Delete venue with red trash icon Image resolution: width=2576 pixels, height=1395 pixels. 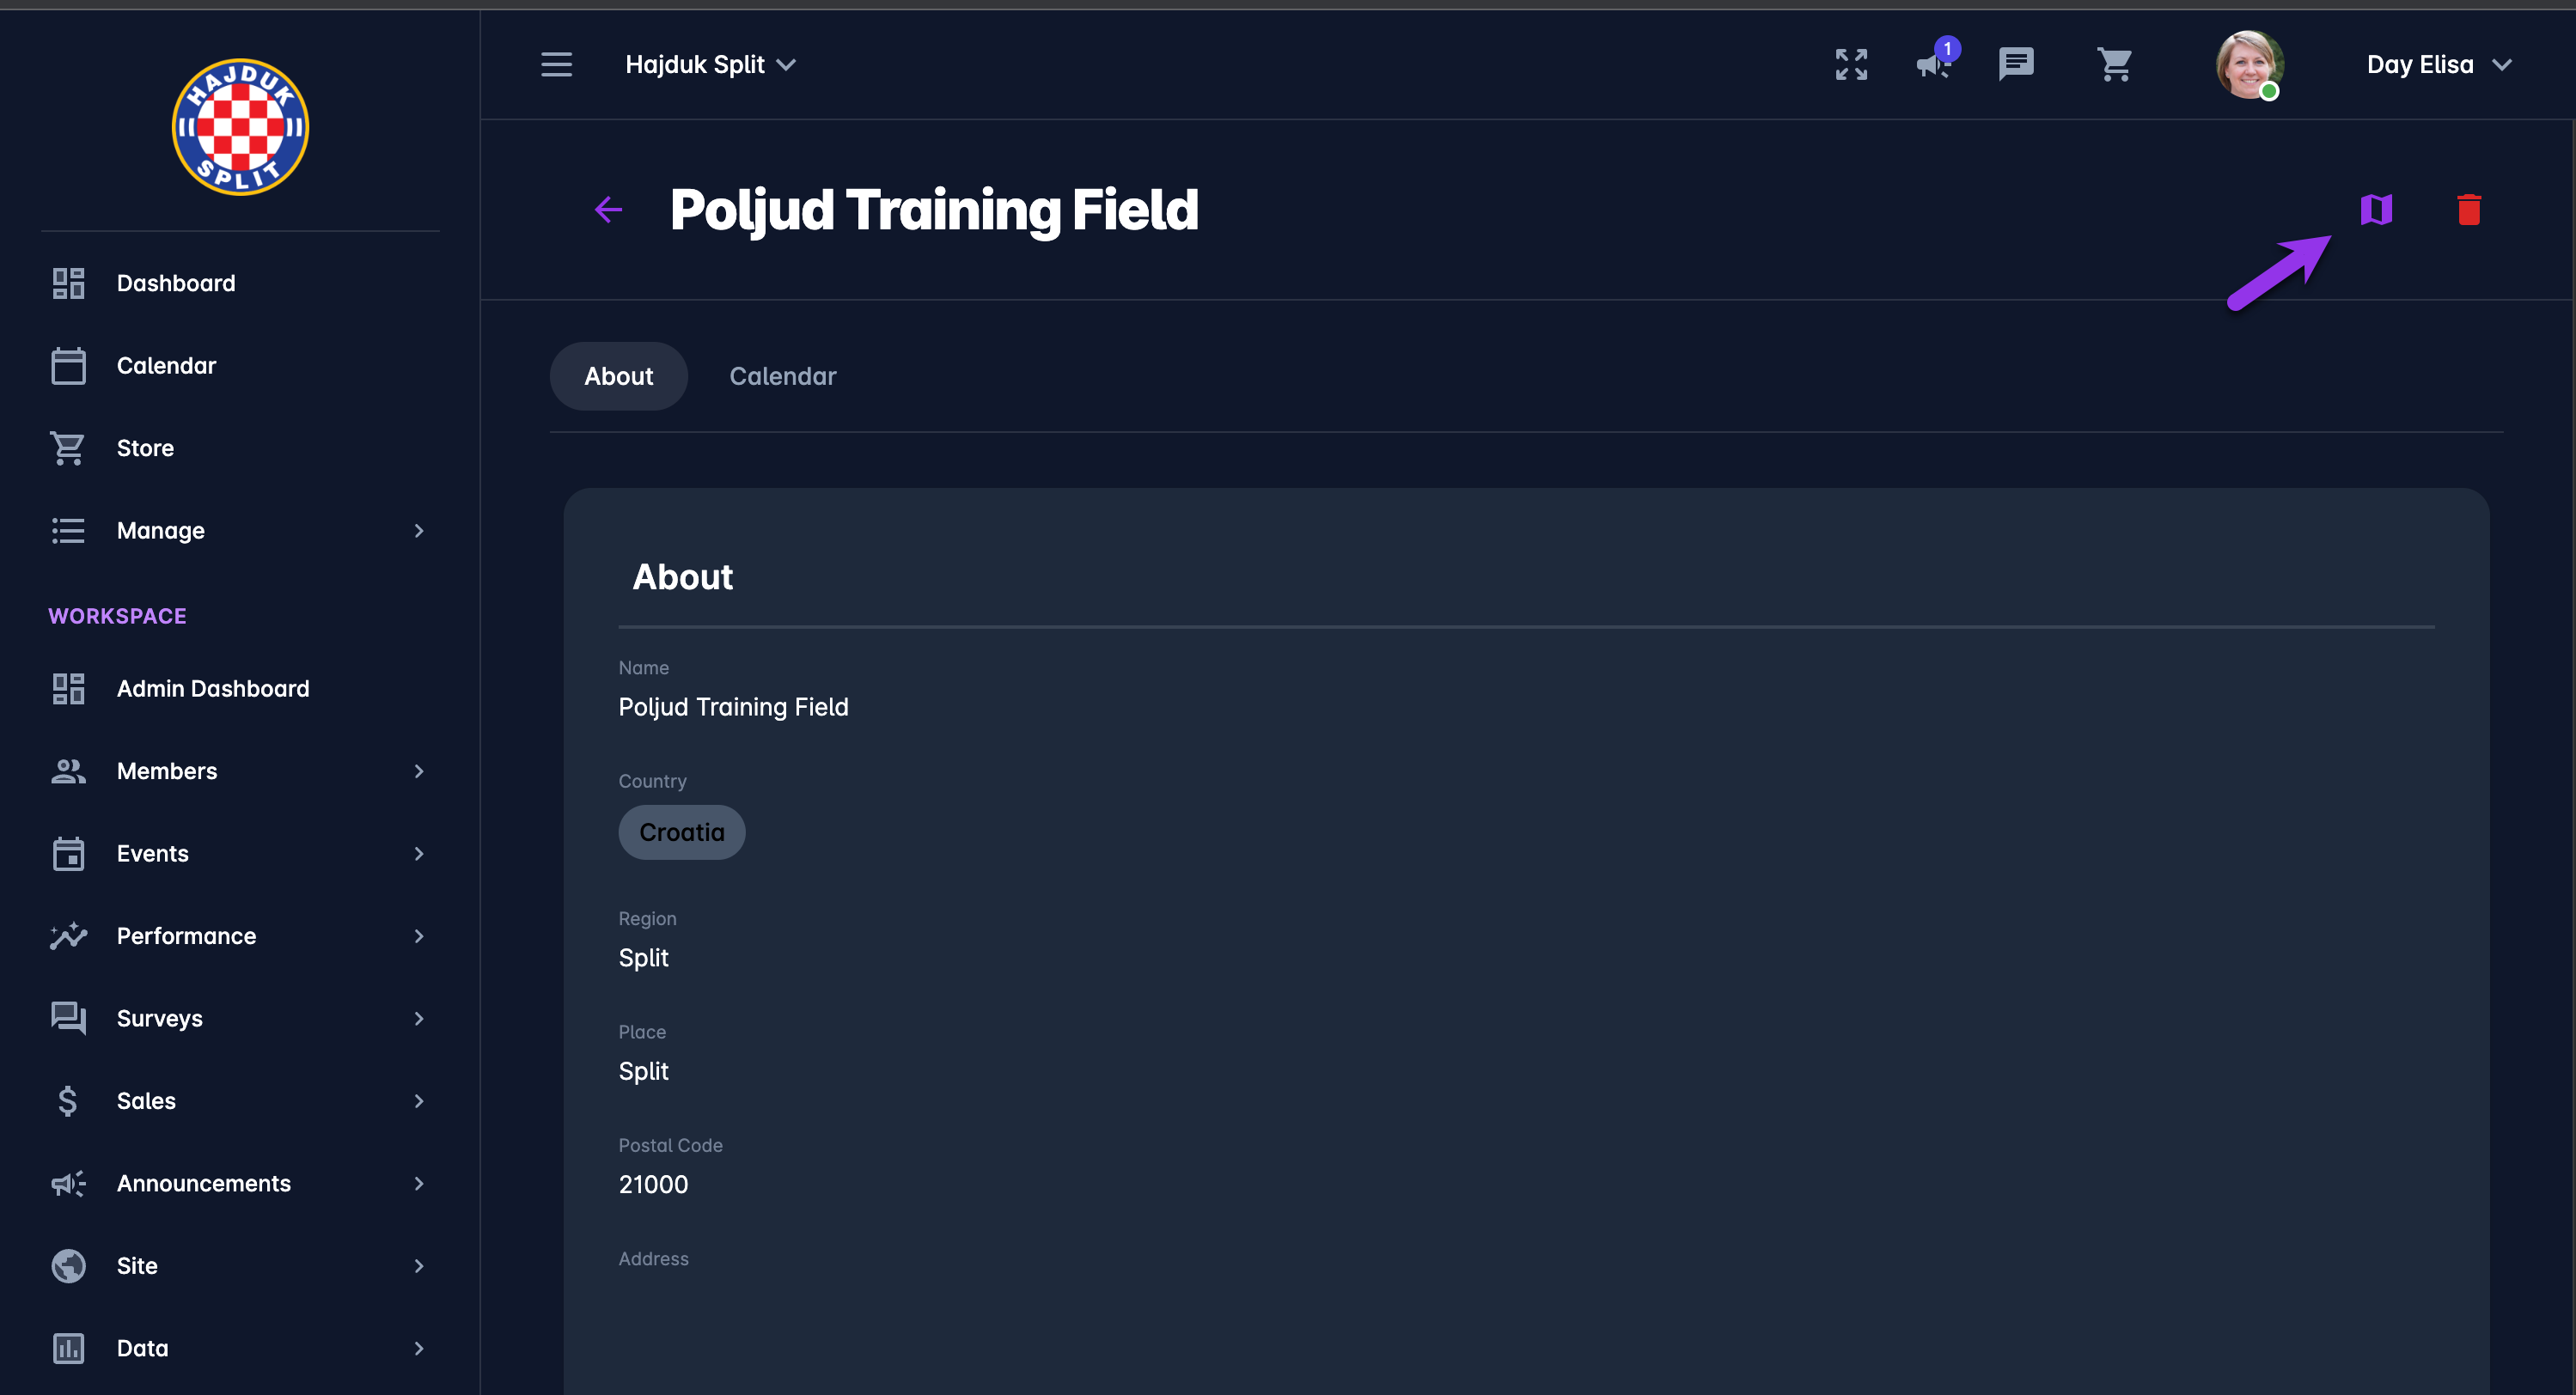pos(2468,210)
